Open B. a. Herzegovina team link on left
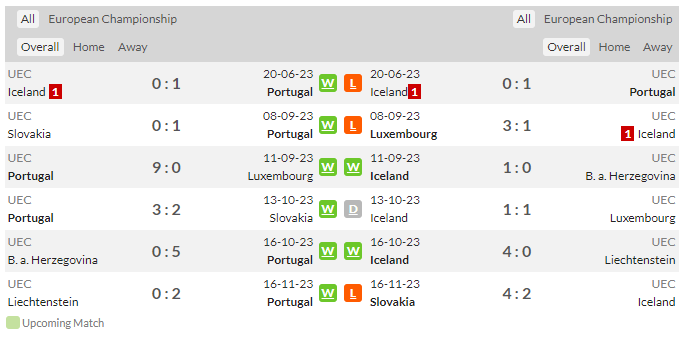685x361 pixels. tap(52, 260)
